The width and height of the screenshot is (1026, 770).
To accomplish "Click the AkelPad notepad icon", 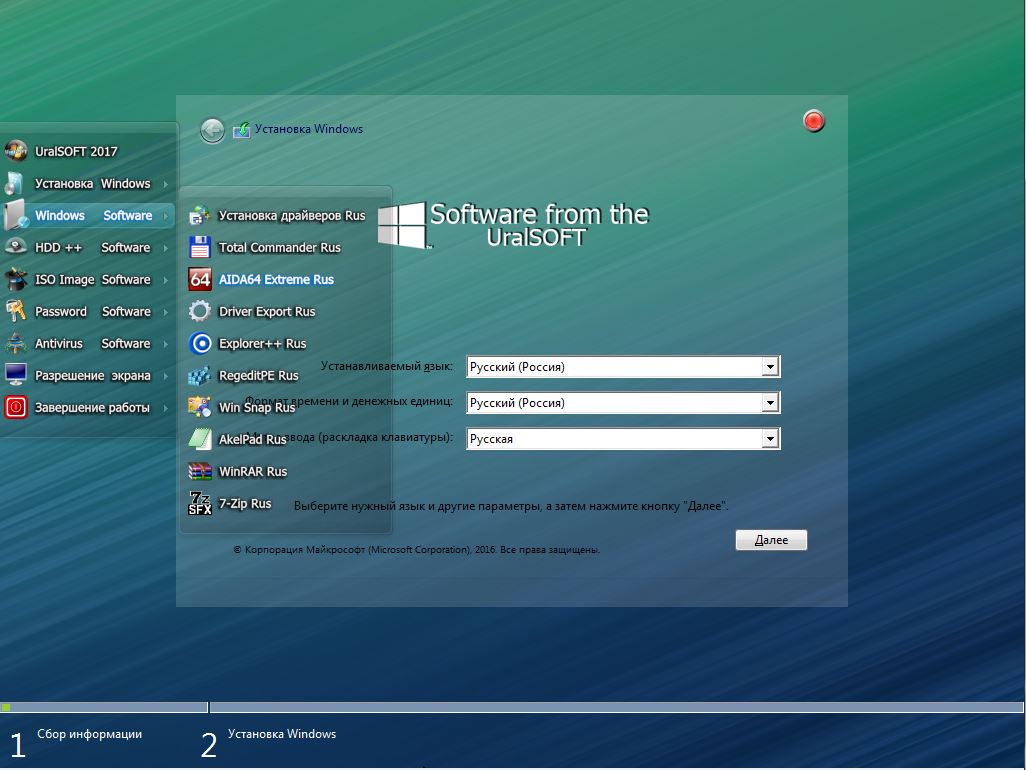I will 200,438.
